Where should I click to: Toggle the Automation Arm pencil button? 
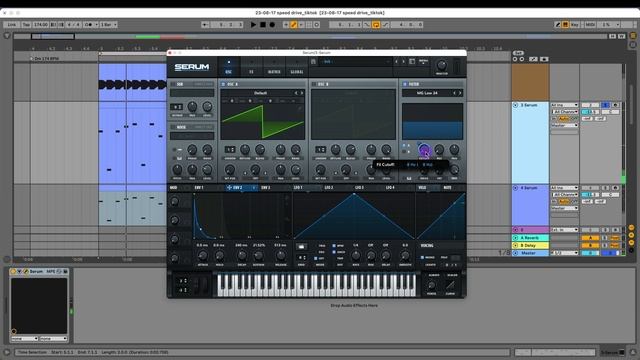293,24
